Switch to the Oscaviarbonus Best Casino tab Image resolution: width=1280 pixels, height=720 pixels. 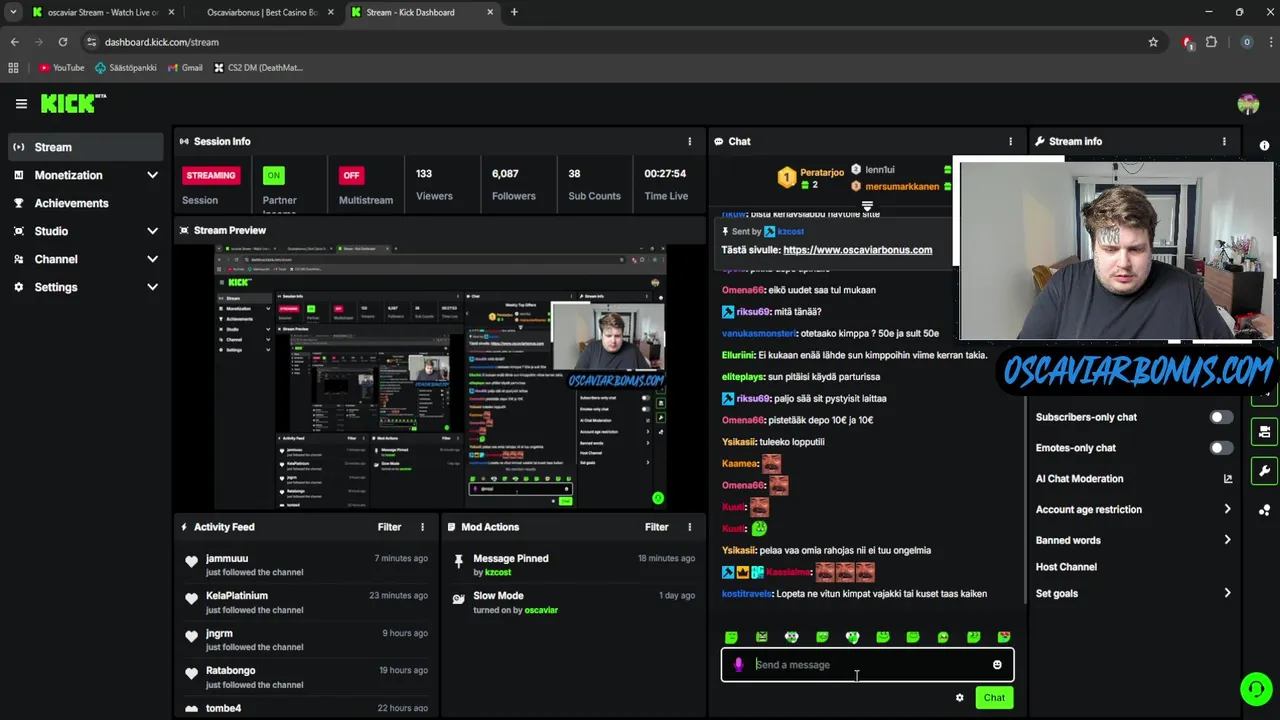coord(262,12)
